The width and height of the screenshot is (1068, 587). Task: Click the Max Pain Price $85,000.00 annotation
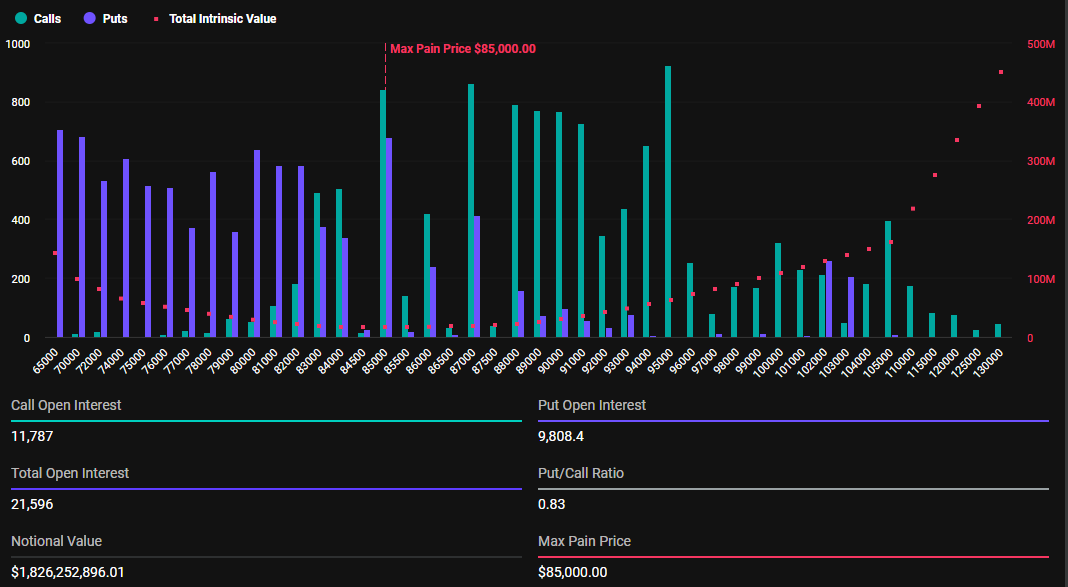click(464, 48)
